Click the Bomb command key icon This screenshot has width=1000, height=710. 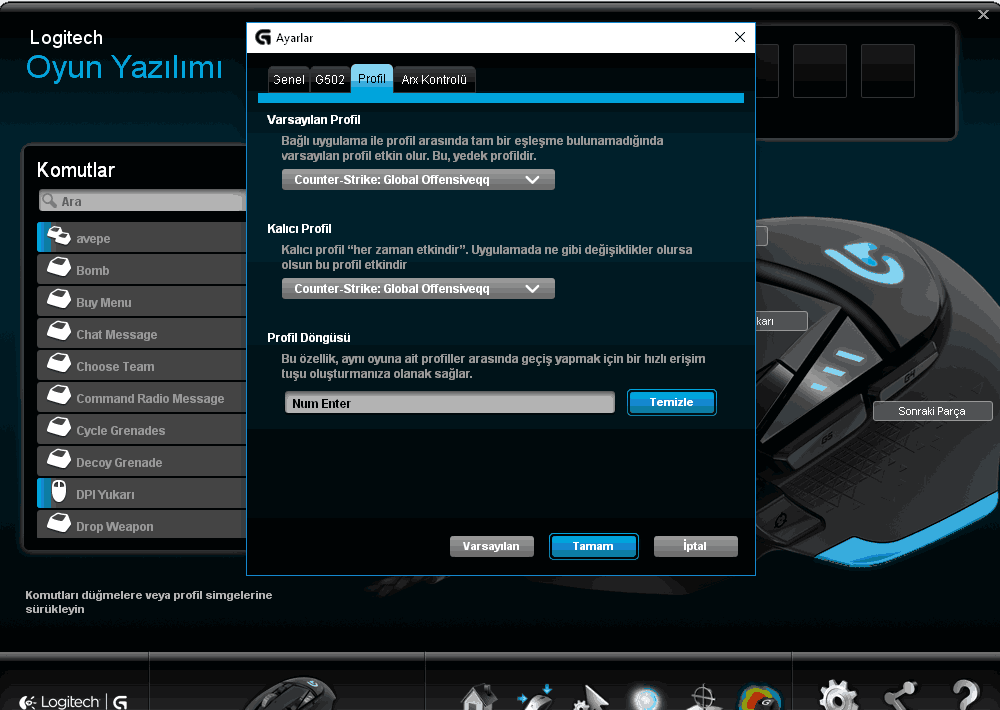point(59,267)
